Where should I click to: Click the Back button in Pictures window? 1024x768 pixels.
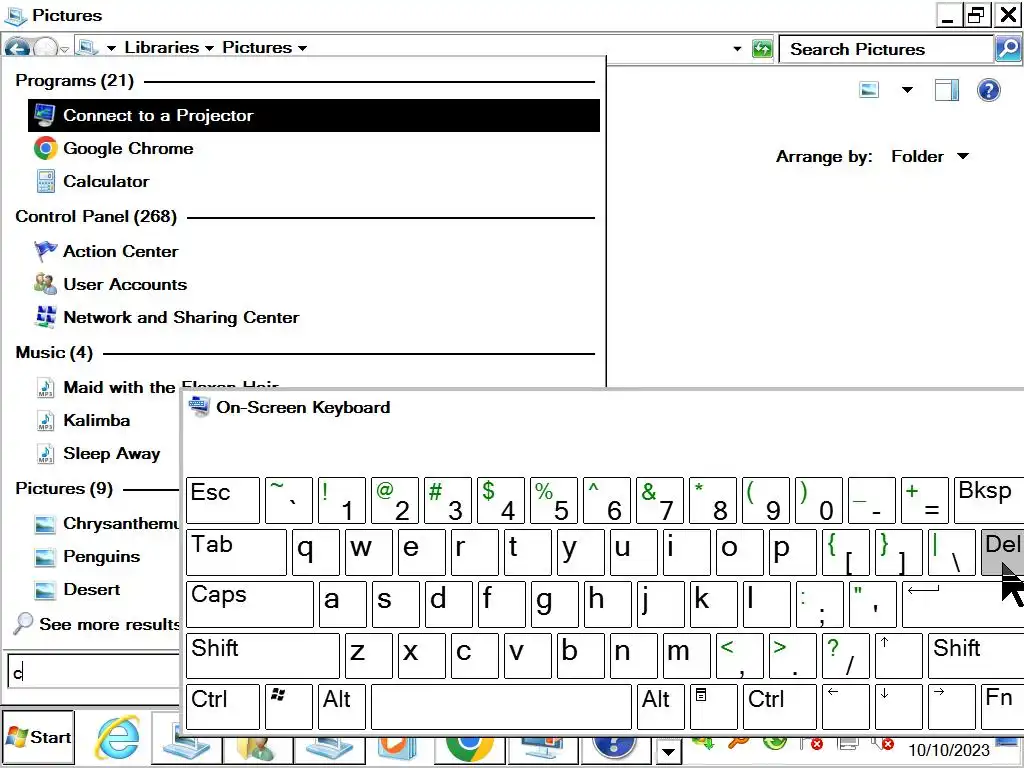point(17,48)
